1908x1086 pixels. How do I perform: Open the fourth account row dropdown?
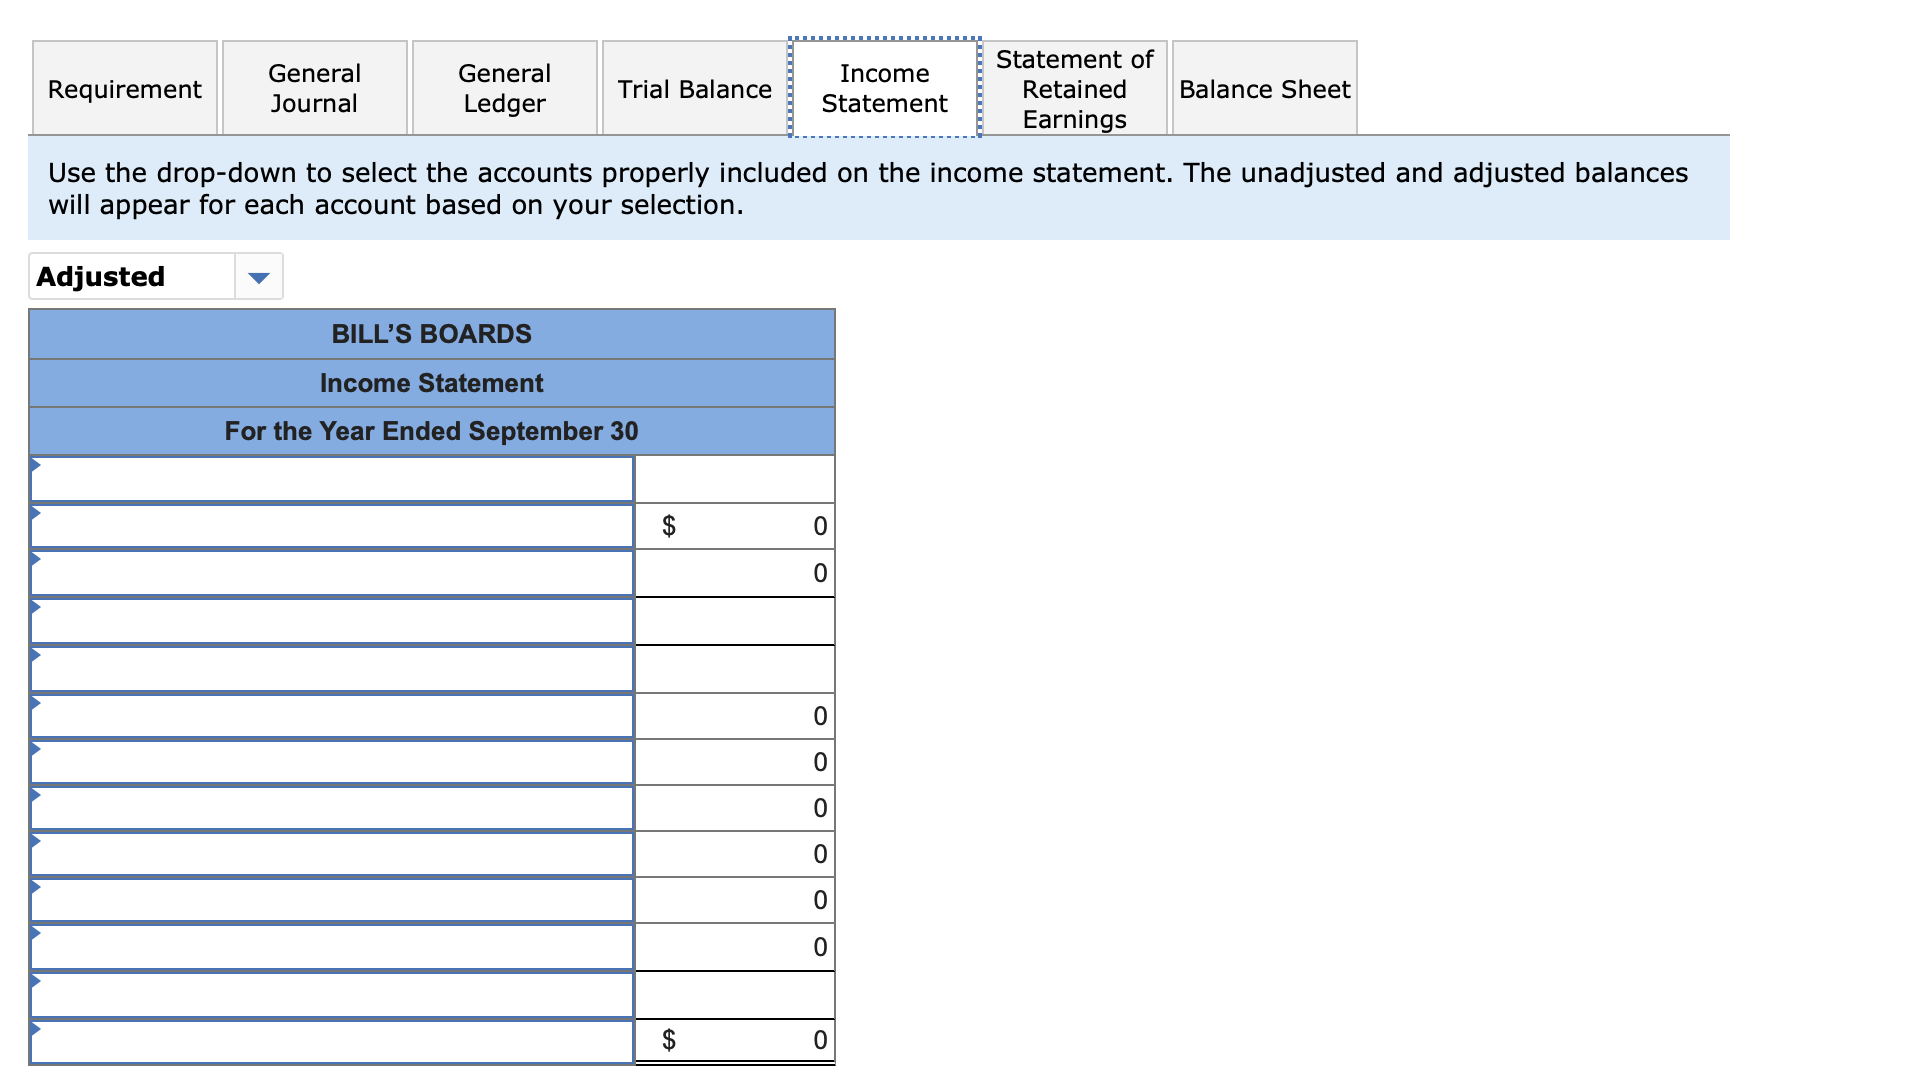332,620
